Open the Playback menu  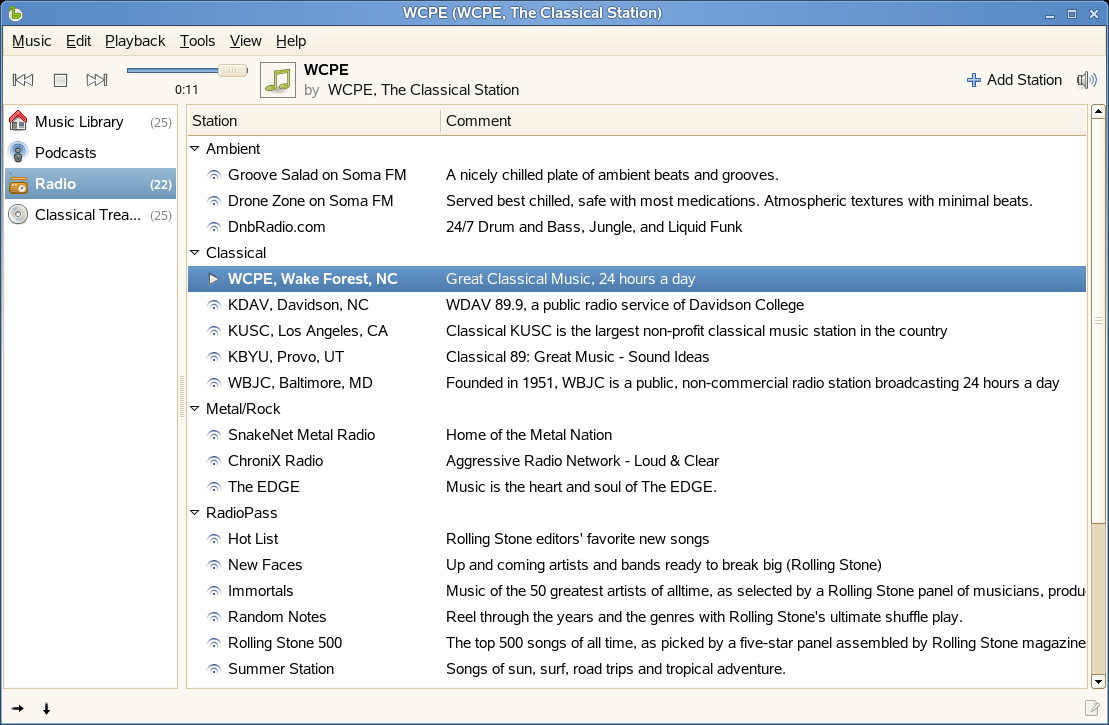click(x=135, y=41)
